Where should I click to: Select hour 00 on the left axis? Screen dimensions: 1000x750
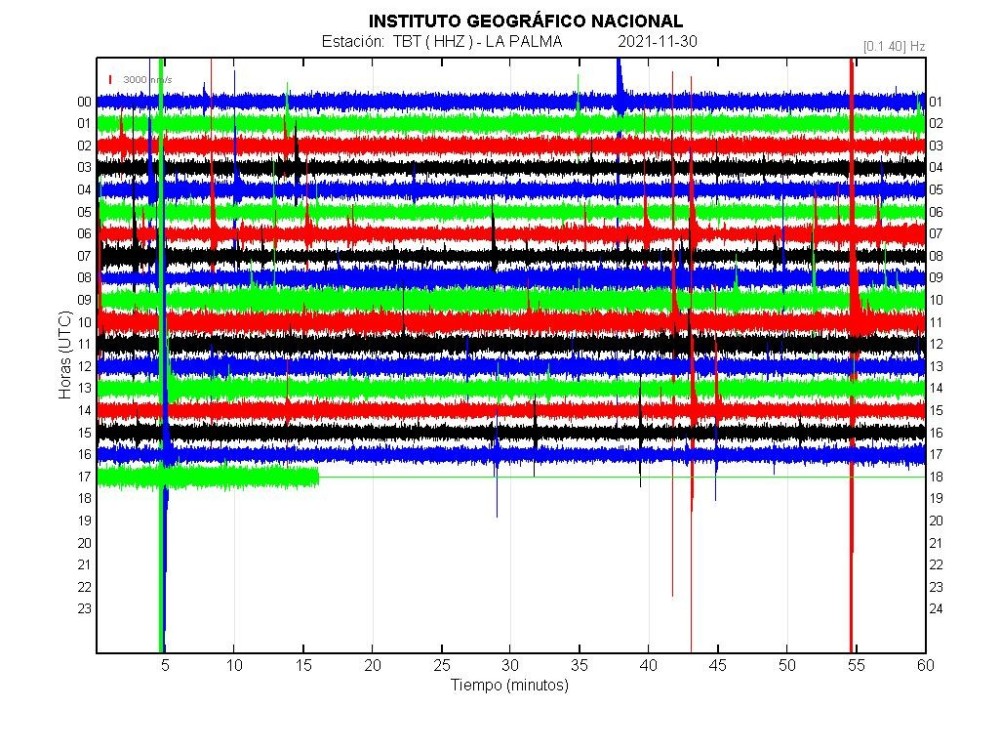pos(84,101)
